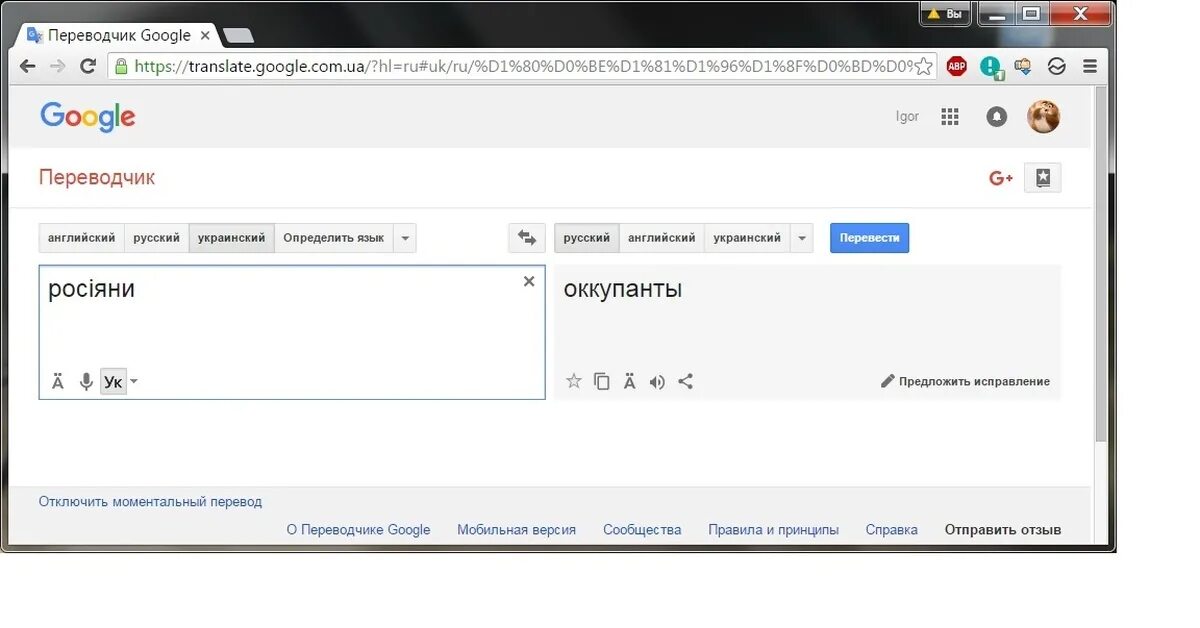
Task: Open the ABP Adblock Plus extension icon
Action: 957,67
